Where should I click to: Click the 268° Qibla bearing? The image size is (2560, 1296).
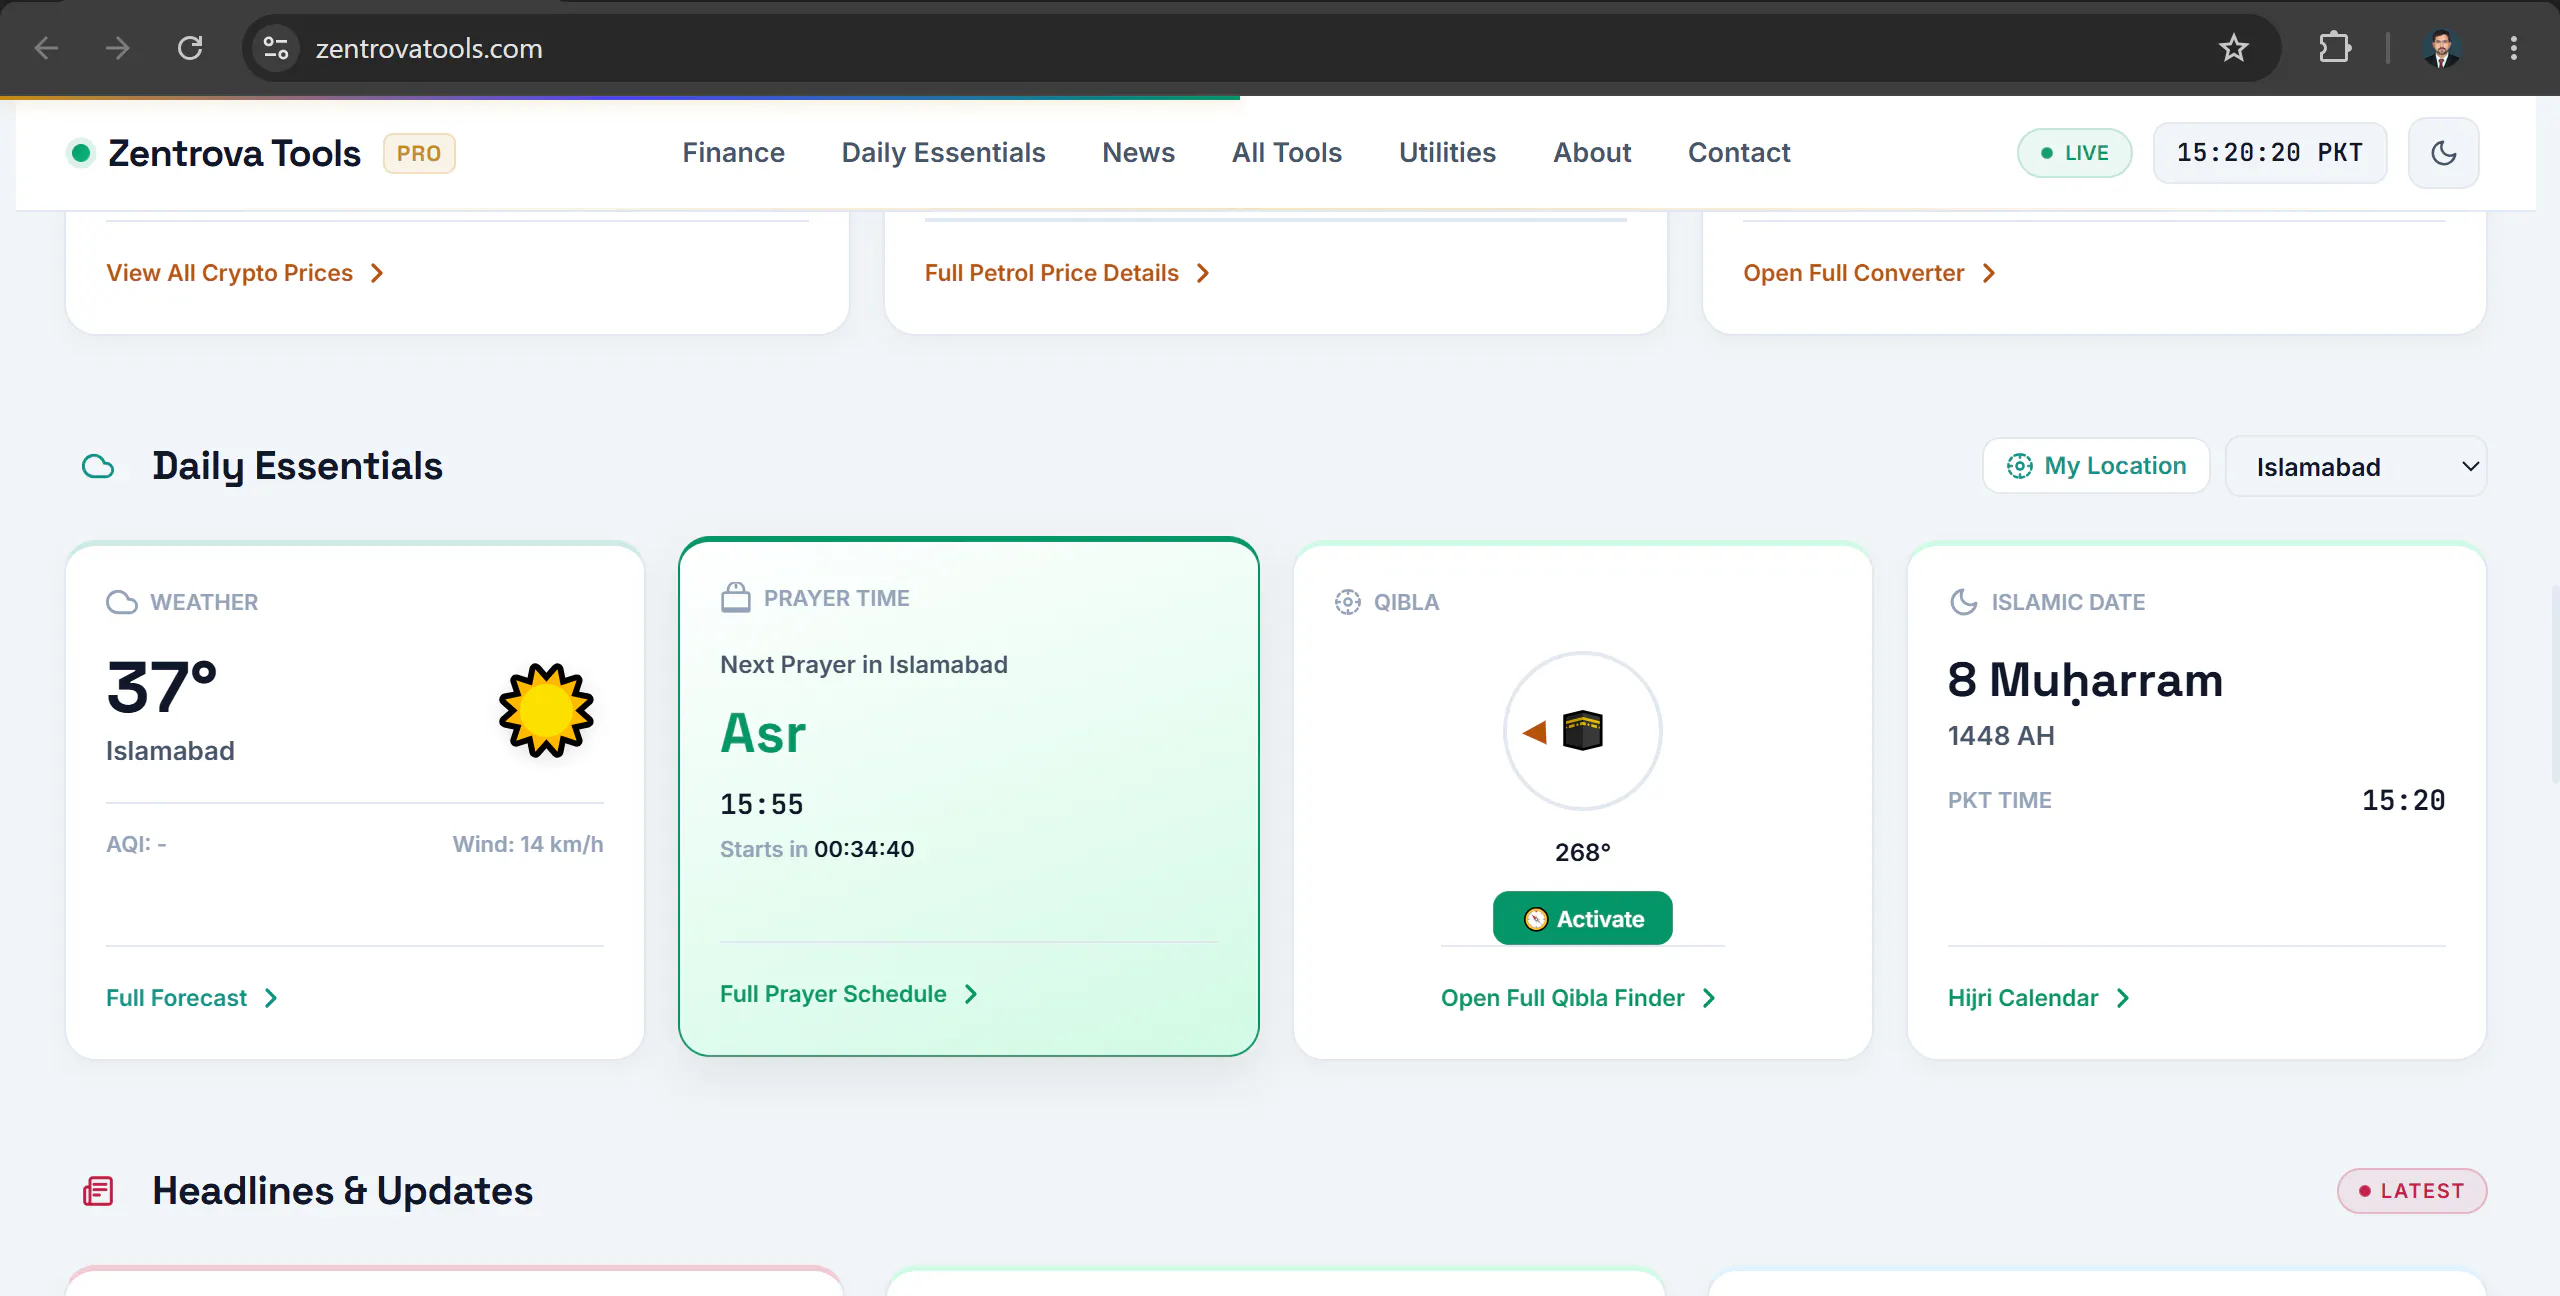tap(1583, 852)
